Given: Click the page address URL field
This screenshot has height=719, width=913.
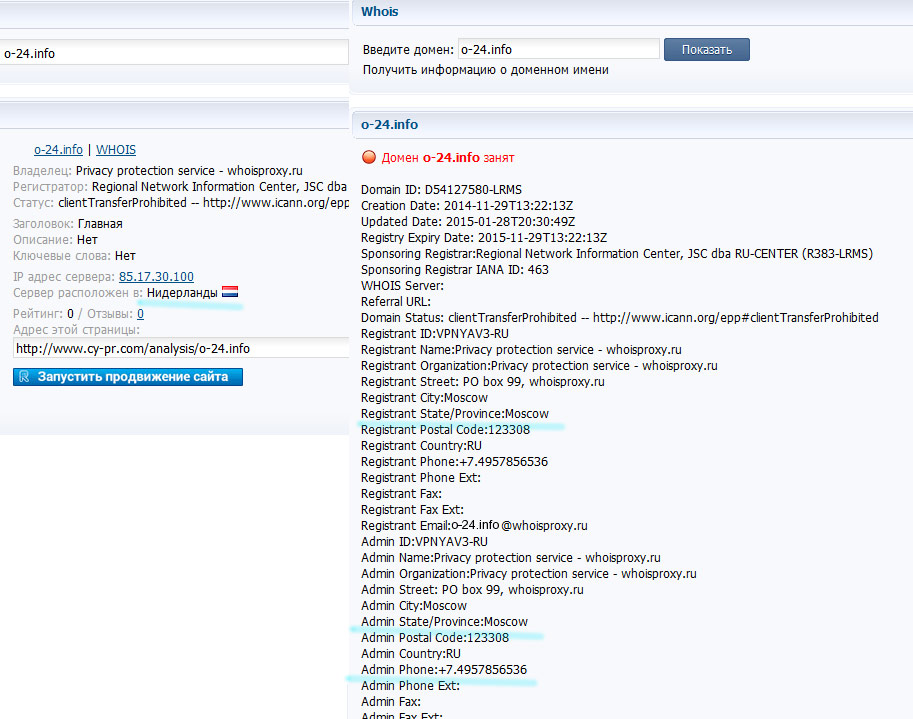Looking at the screenshot, I should coord(180,348).
